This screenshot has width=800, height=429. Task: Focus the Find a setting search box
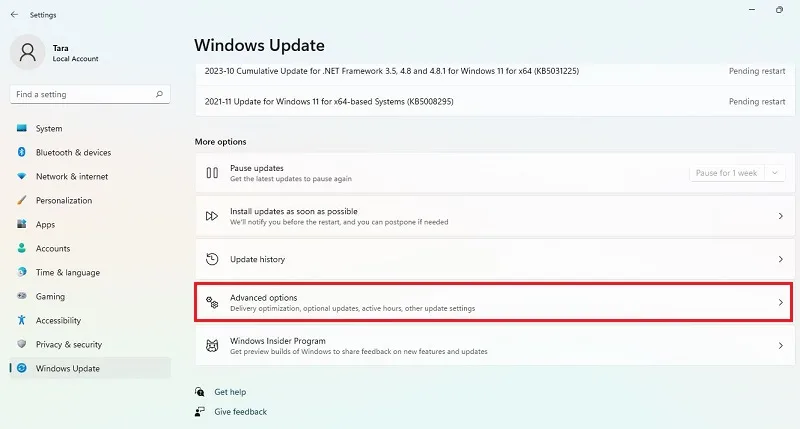point(90,94)
